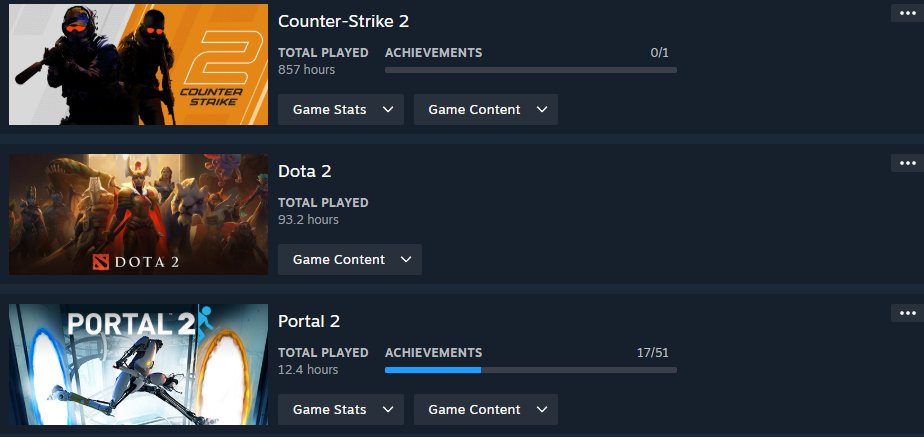924x437 pixels.
Task: Open the Portal 2 title link
Action: (x=309, y=322)
